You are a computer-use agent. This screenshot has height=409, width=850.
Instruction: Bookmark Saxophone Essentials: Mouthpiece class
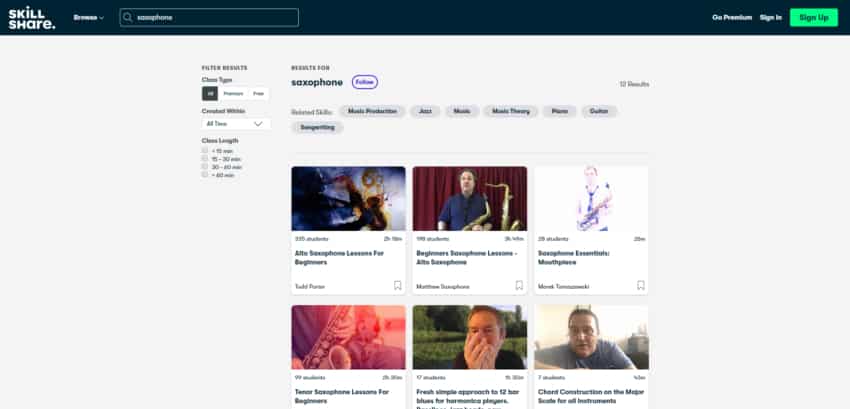pyautogui.click(x=641, y=285)
